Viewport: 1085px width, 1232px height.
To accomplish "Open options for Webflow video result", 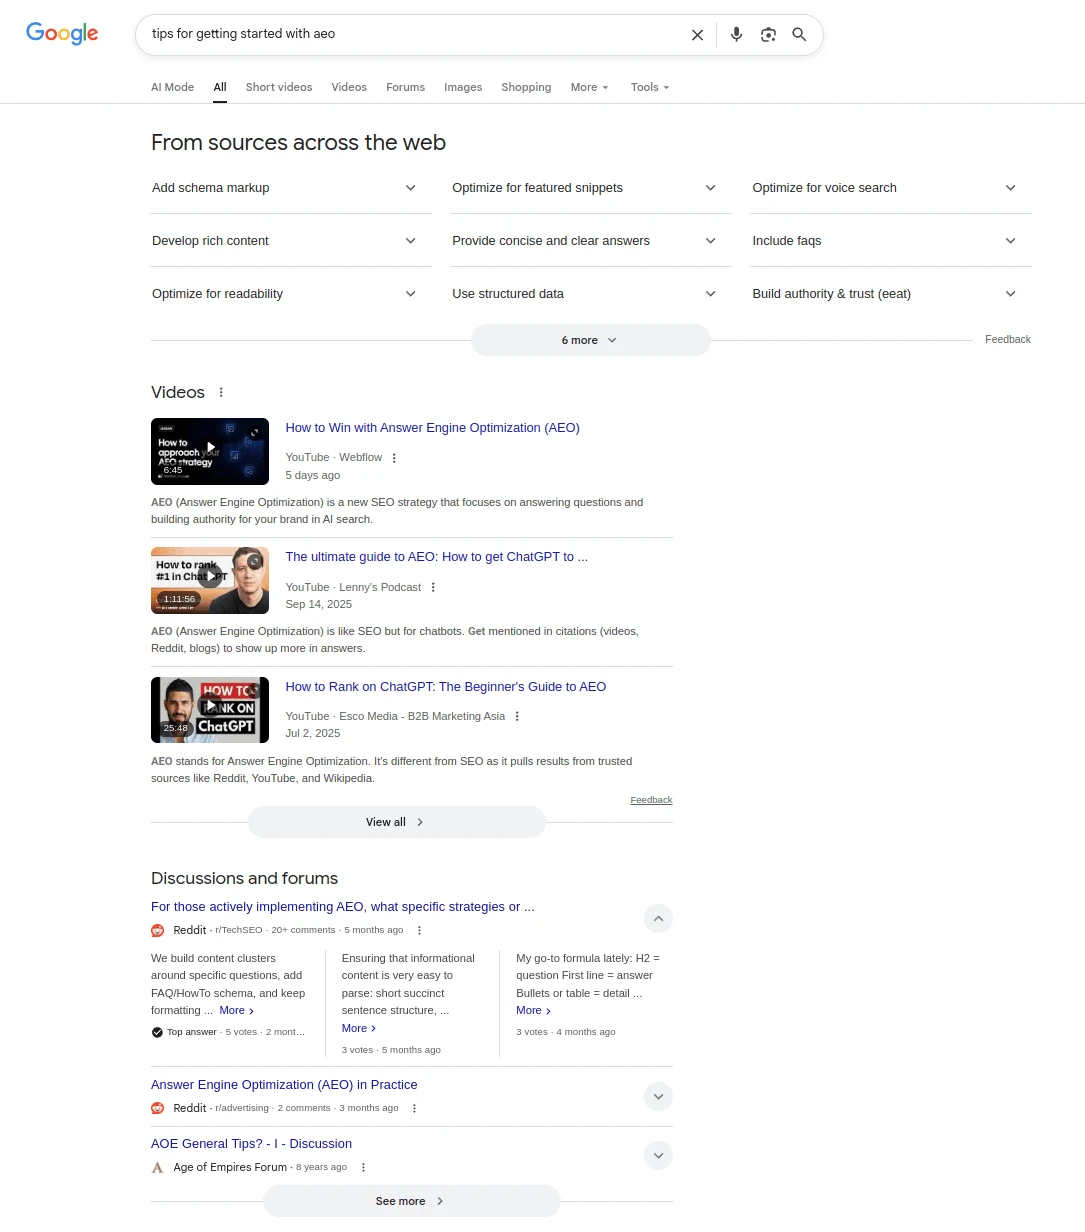I will [394, 458].
